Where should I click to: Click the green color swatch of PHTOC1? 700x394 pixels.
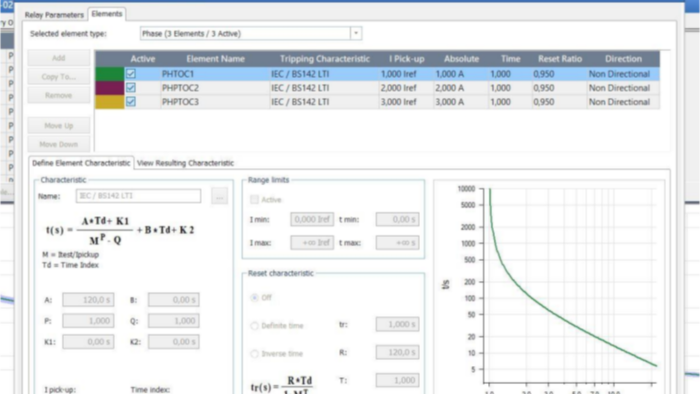pos(109,74)
